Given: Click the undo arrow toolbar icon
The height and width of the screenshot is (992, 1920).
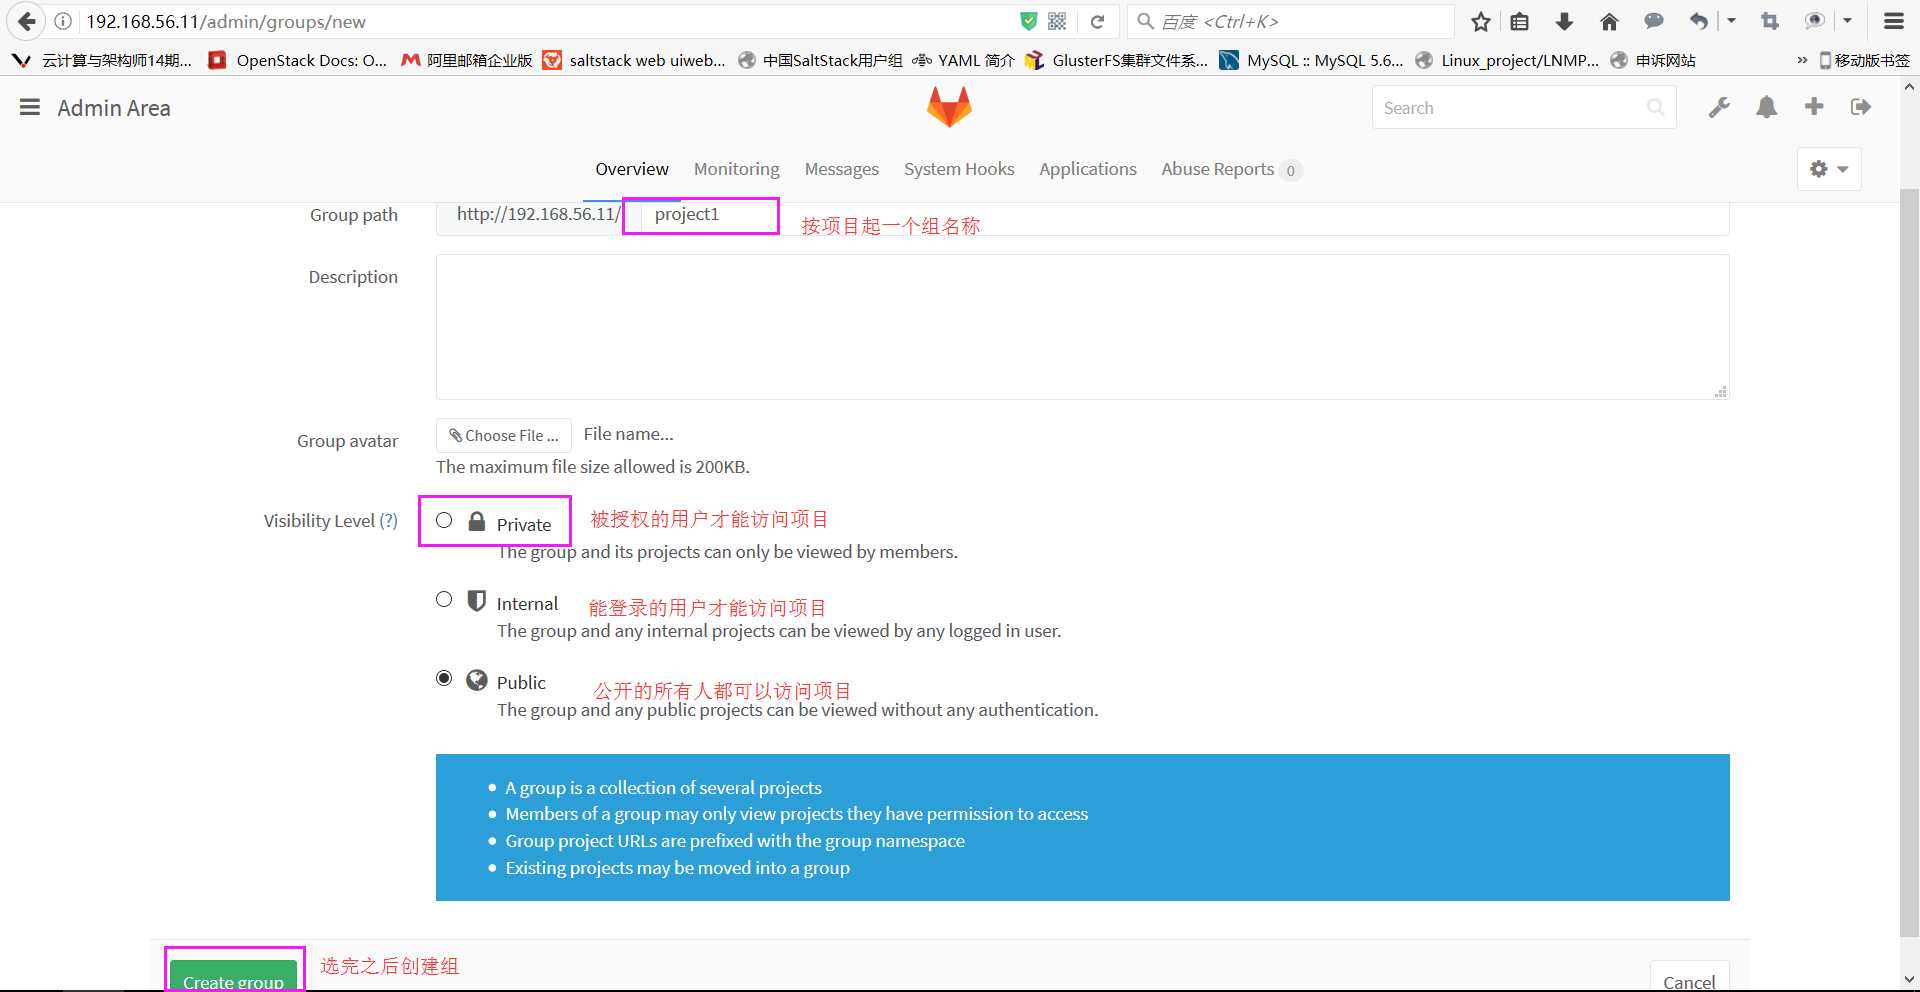Looking at the screenshot, I should click(1699, 21).
